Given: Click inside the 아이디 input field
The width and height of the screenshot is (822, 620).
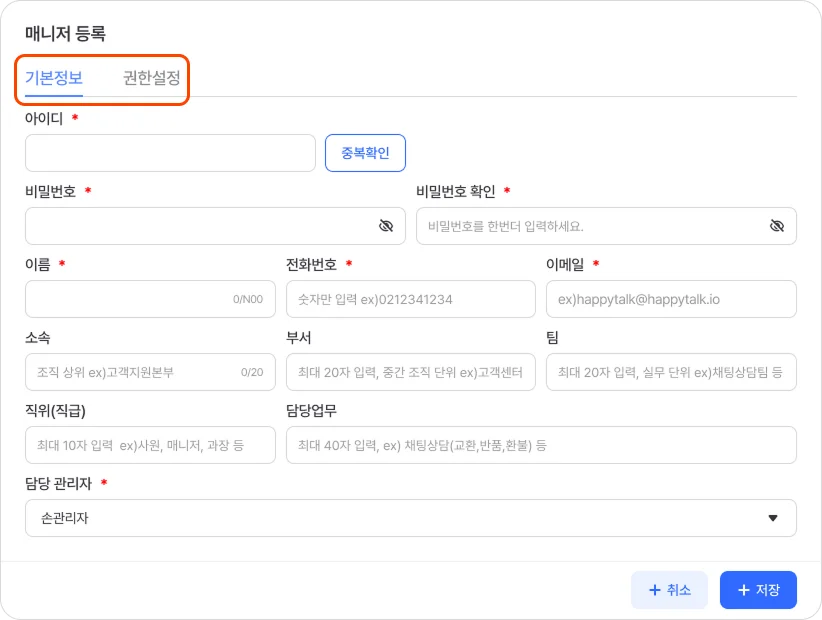Looking at the screenshot, I should coord(170,152).
